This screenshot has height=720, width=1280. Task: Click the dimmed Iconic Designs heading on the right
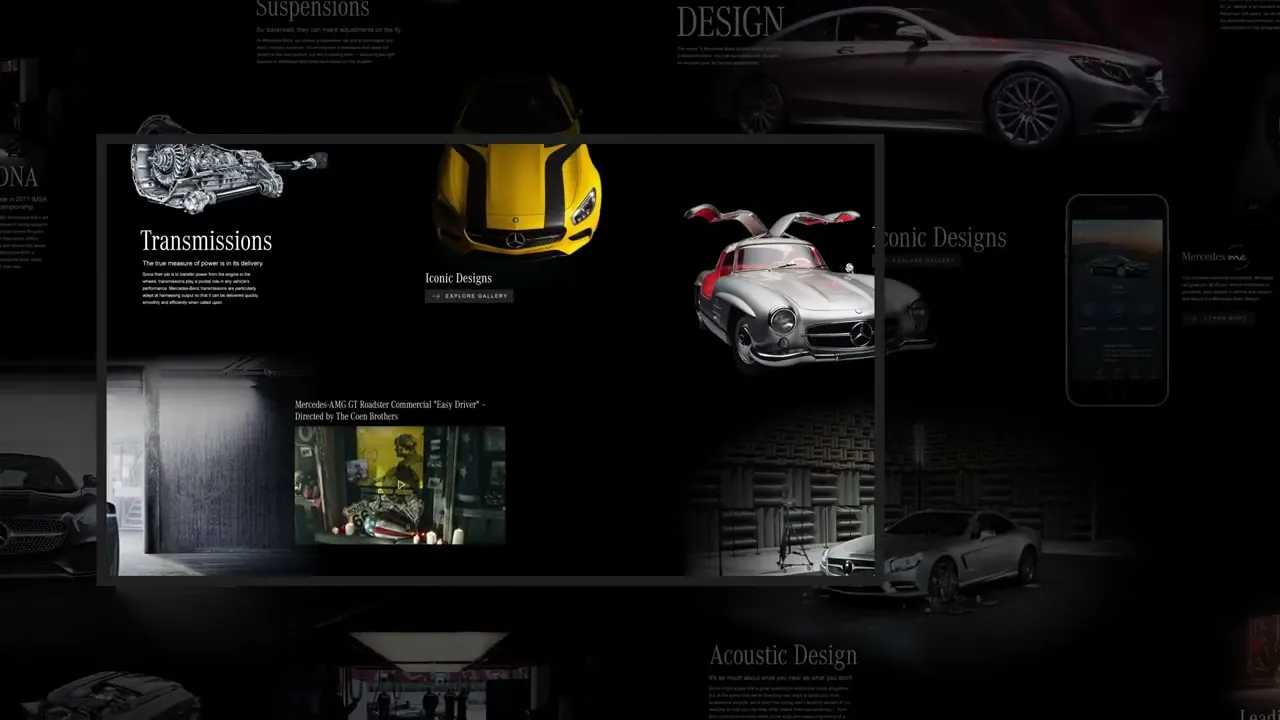(940, 238)
